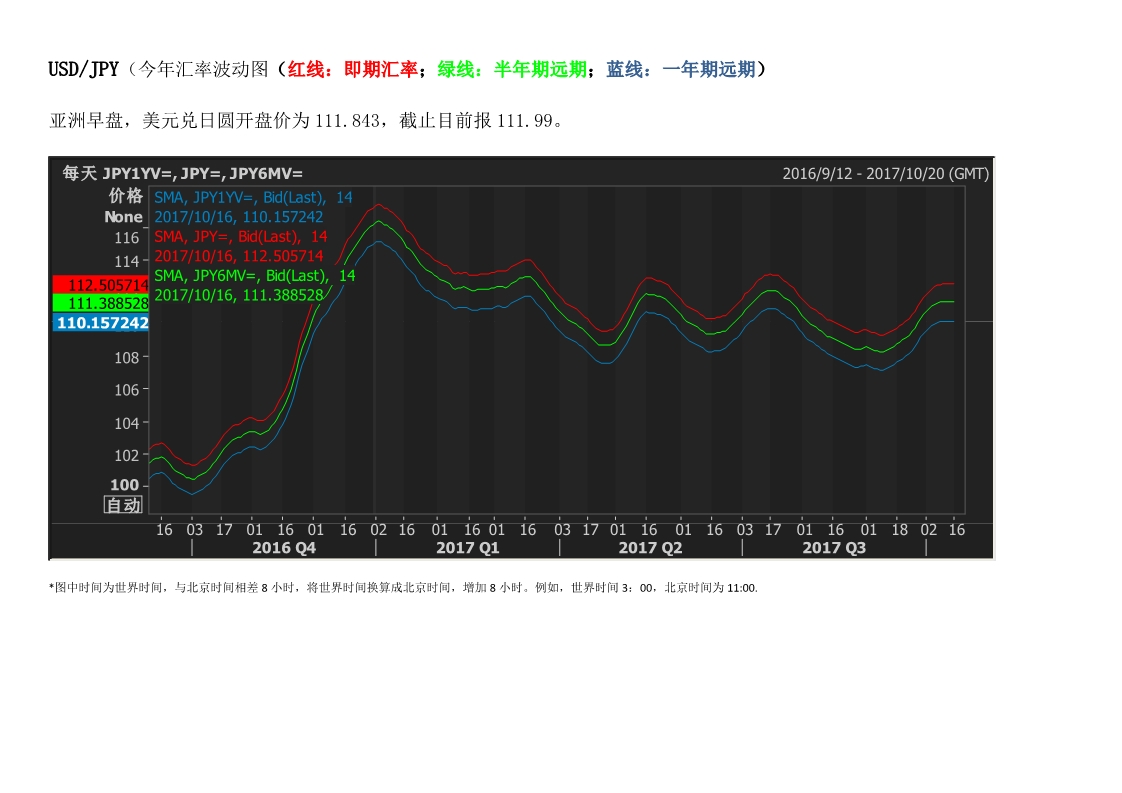Click the 18 date tick on time axis
Viewport: 1122px width, 793px height.
point(899,530)
